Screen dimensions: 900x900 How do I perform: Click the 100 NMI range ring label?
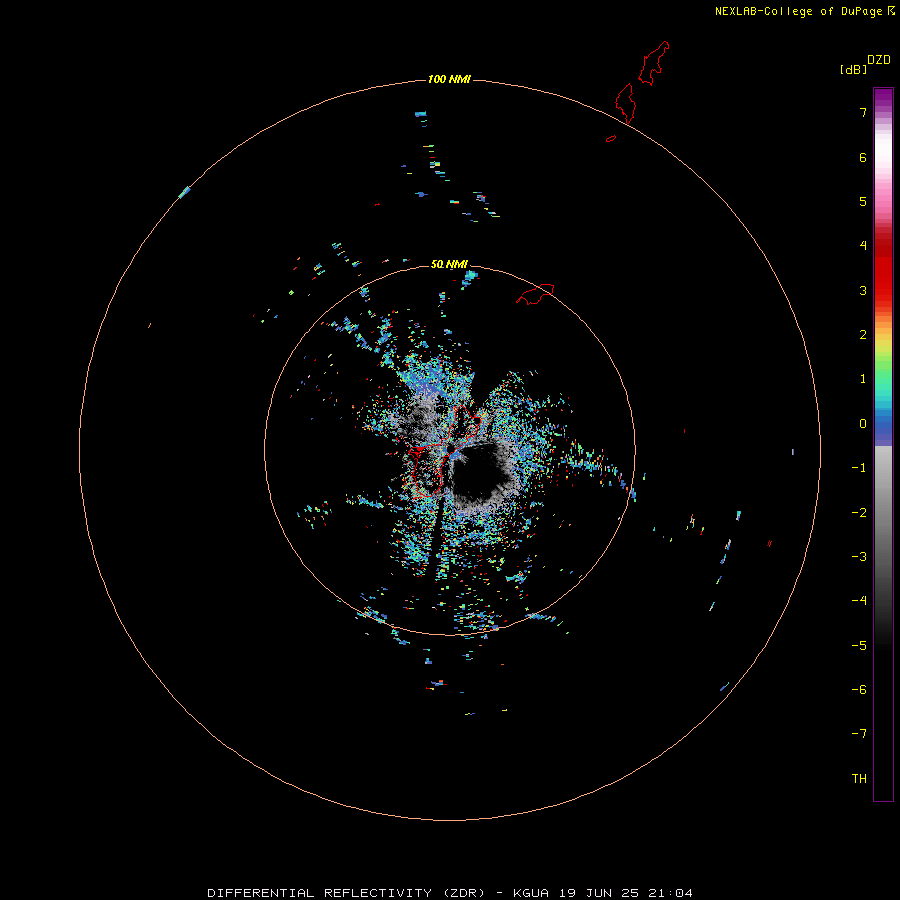point(449,79)
